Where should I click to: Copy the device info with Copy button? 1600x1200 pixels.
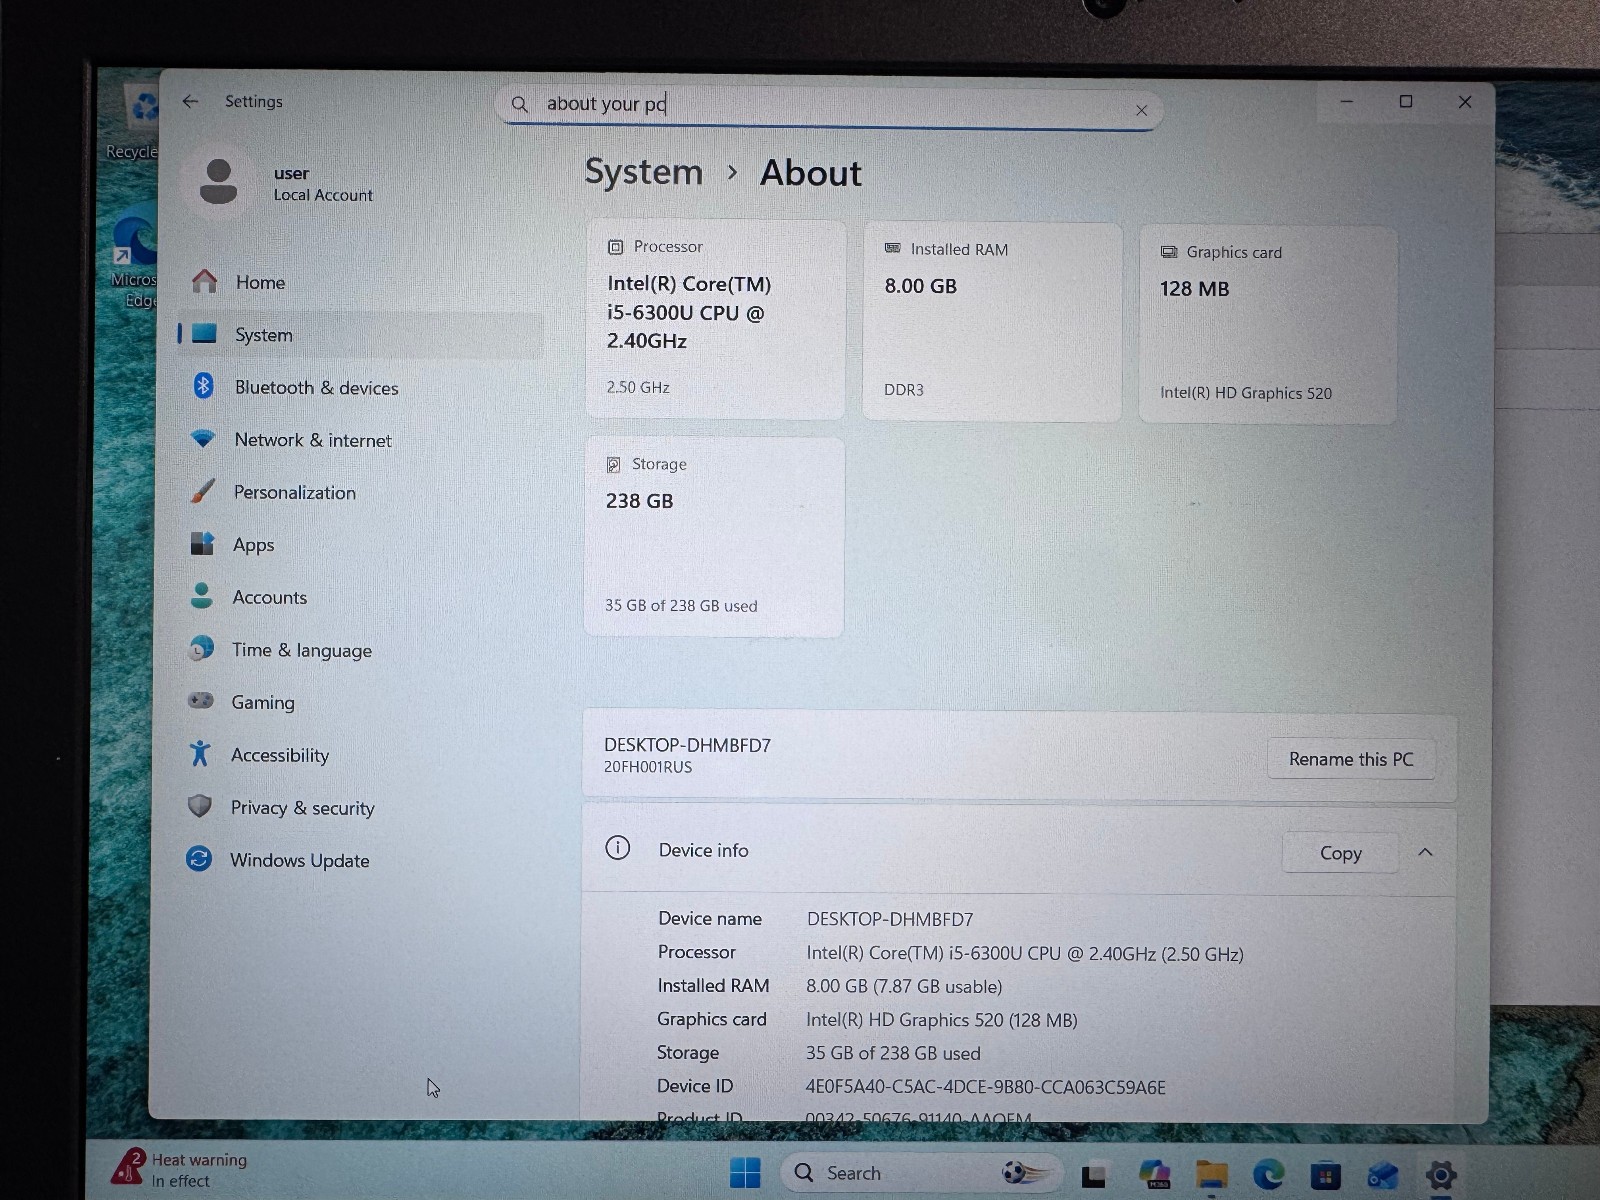click(1340, 853)
